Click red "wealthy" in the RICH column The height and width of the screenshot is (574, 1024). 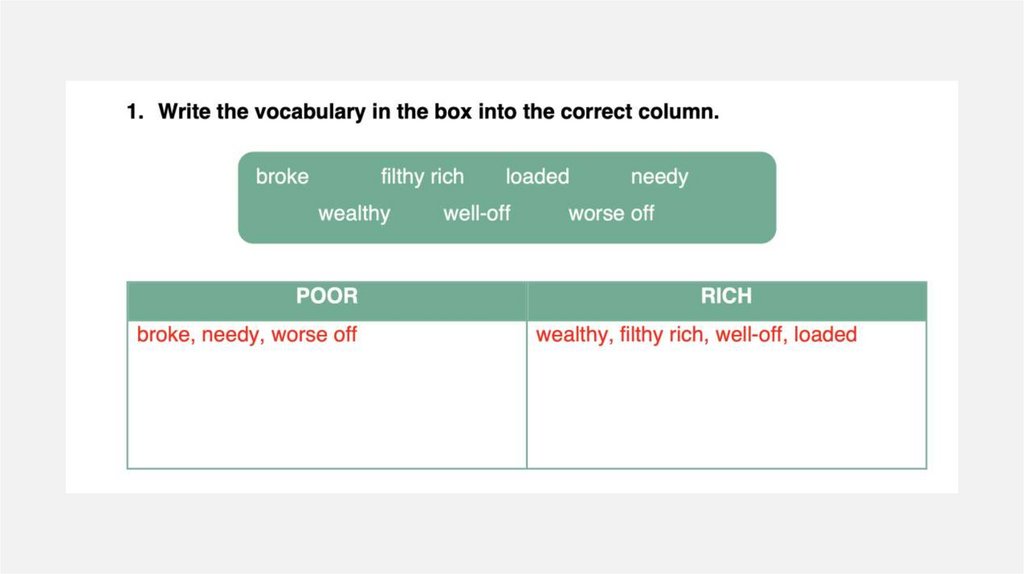(x=571, y=335)
